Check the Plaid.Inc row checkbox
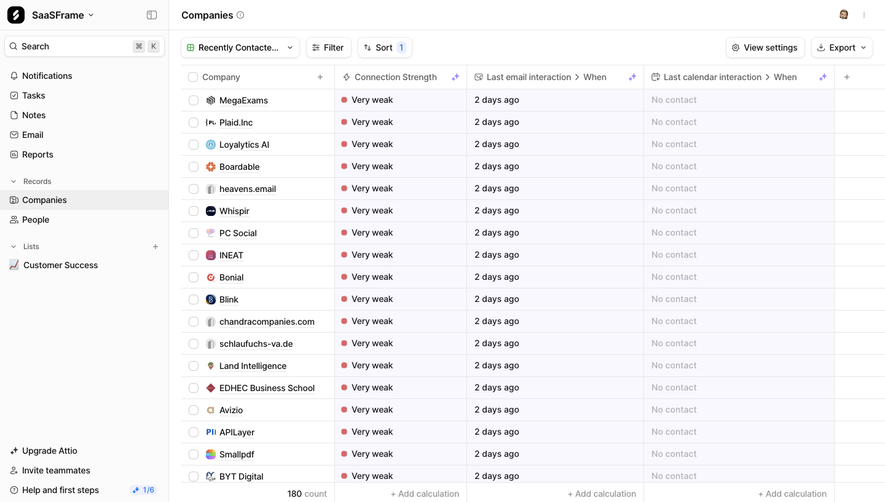This screenshot has height=502, width=885. (194, 123)
